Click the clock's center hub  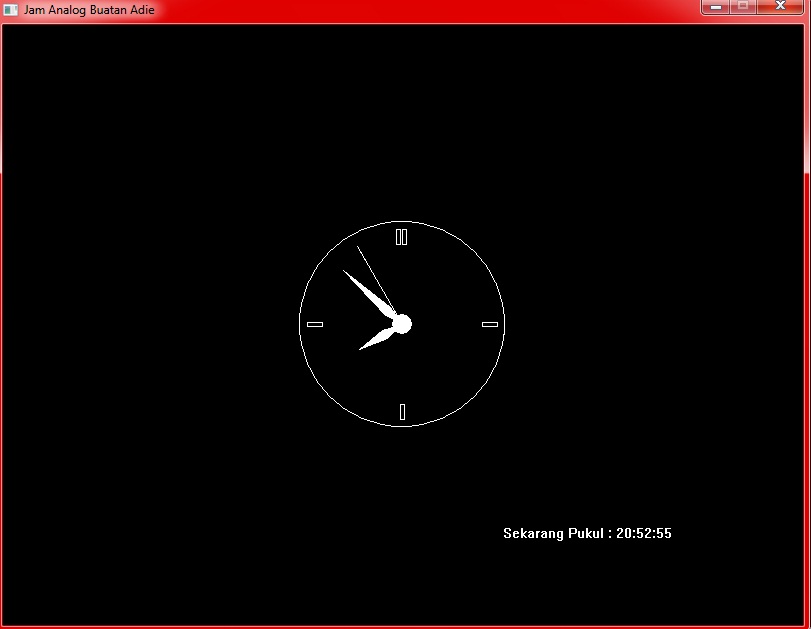pos(401,323)
